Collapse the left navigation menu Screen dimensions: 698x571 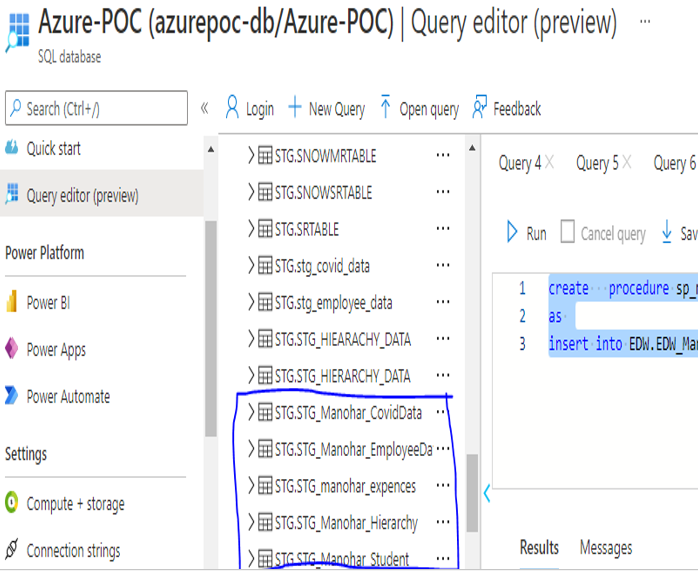tap(204, 108)
